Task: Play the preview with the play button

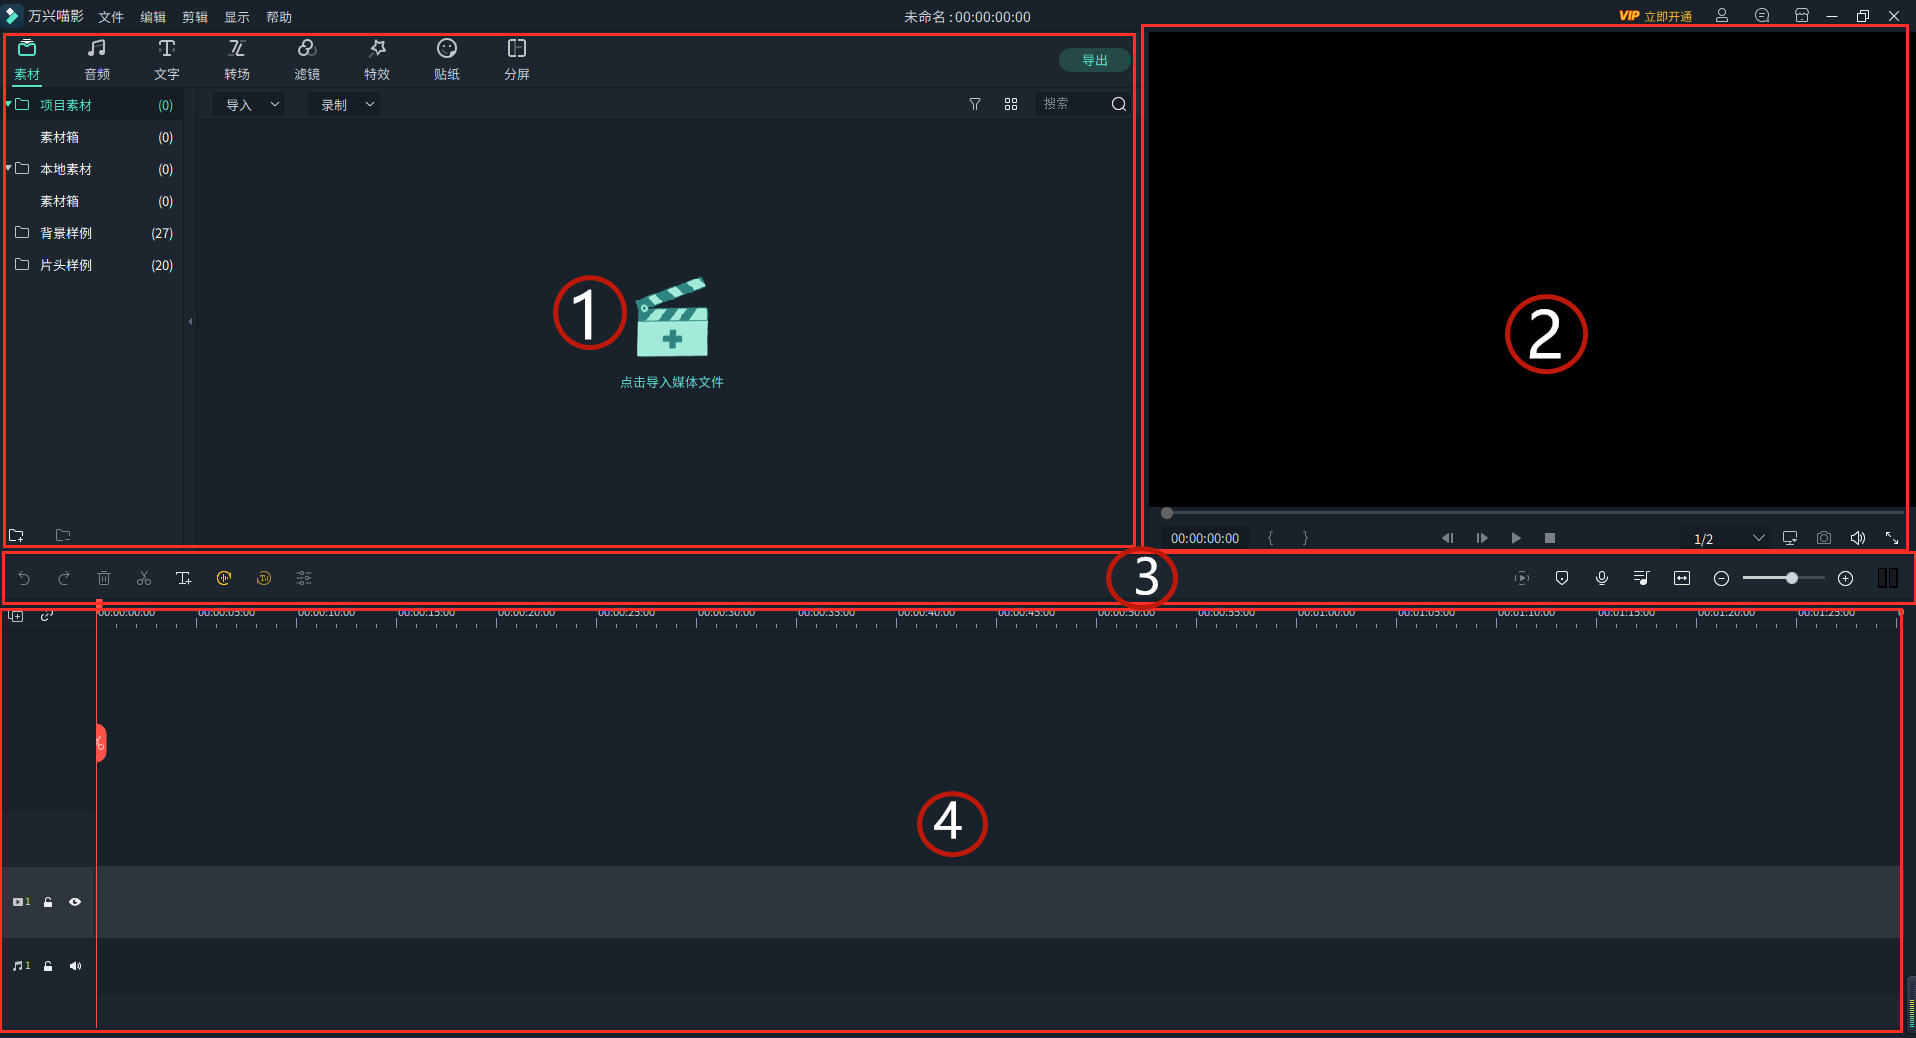Action: (x=1516, y=538)
